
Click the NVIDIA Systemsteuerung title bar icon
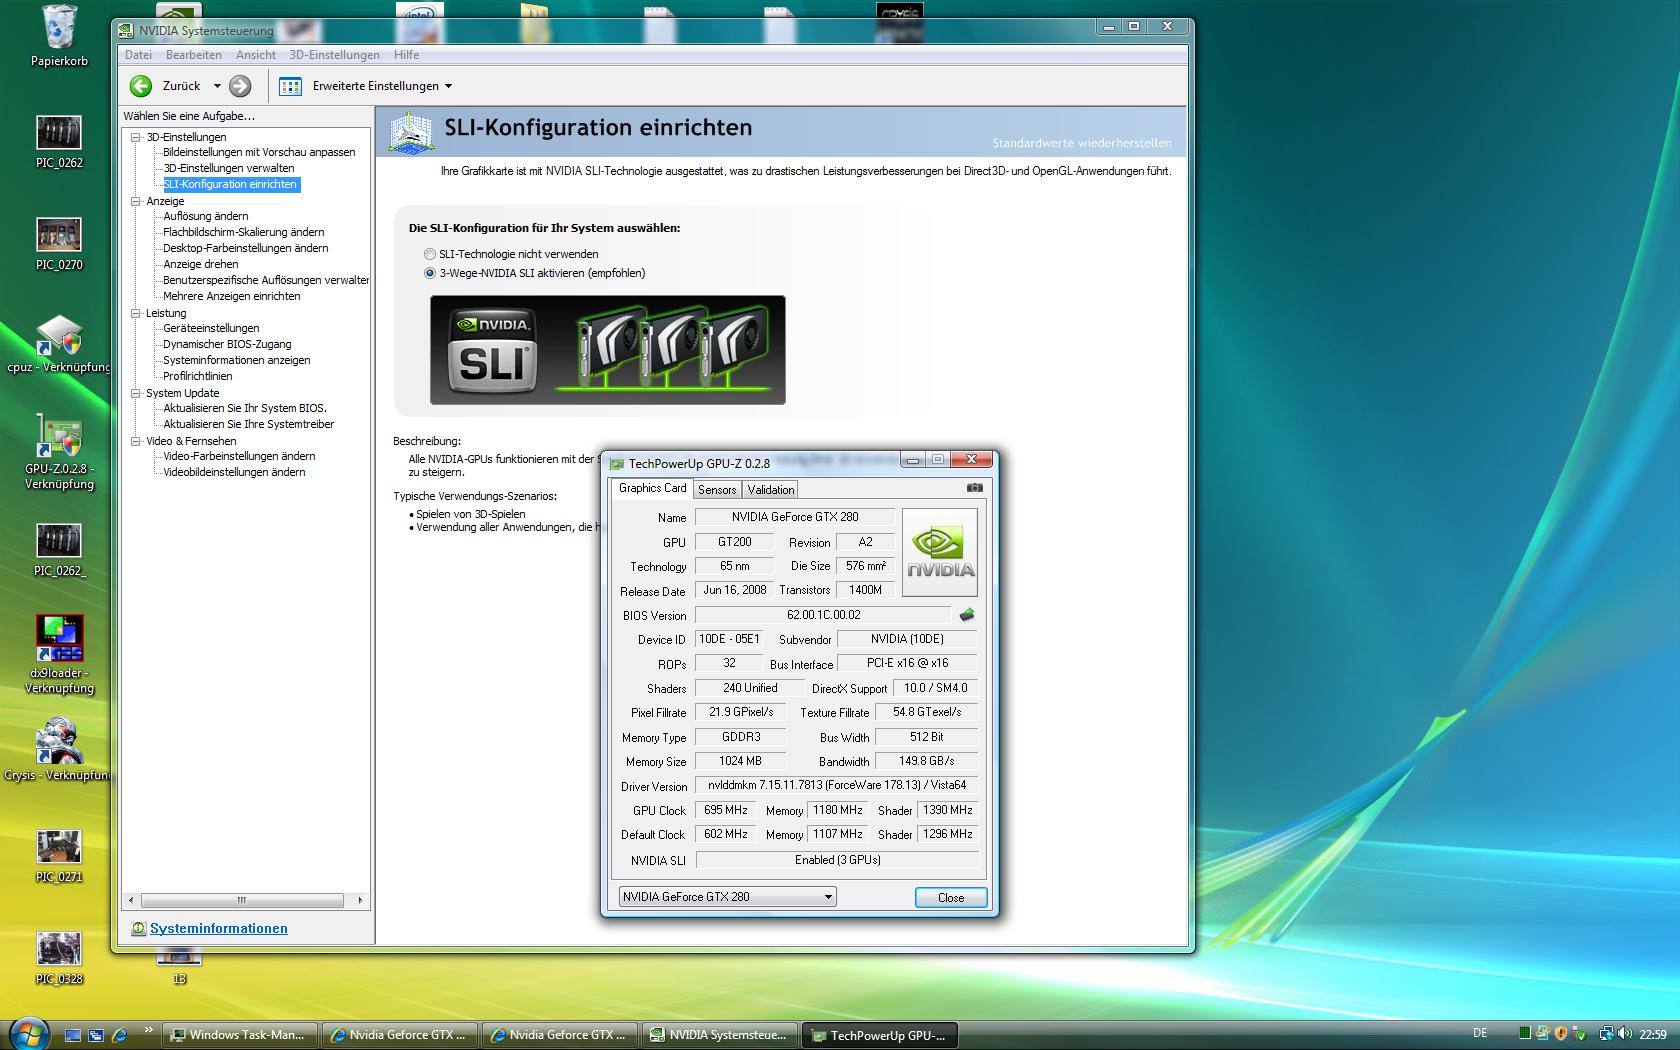(x=126, y=30)
